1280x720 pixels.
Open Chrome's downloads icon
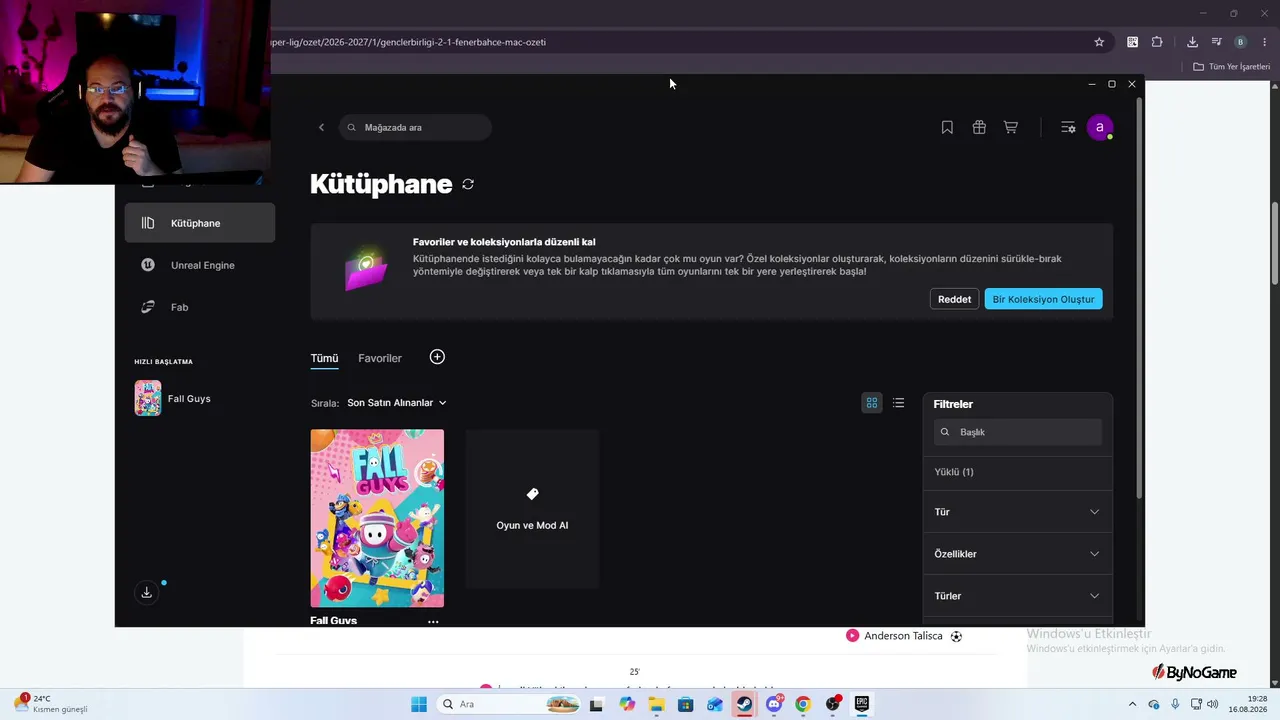(x=1192, y=42)
